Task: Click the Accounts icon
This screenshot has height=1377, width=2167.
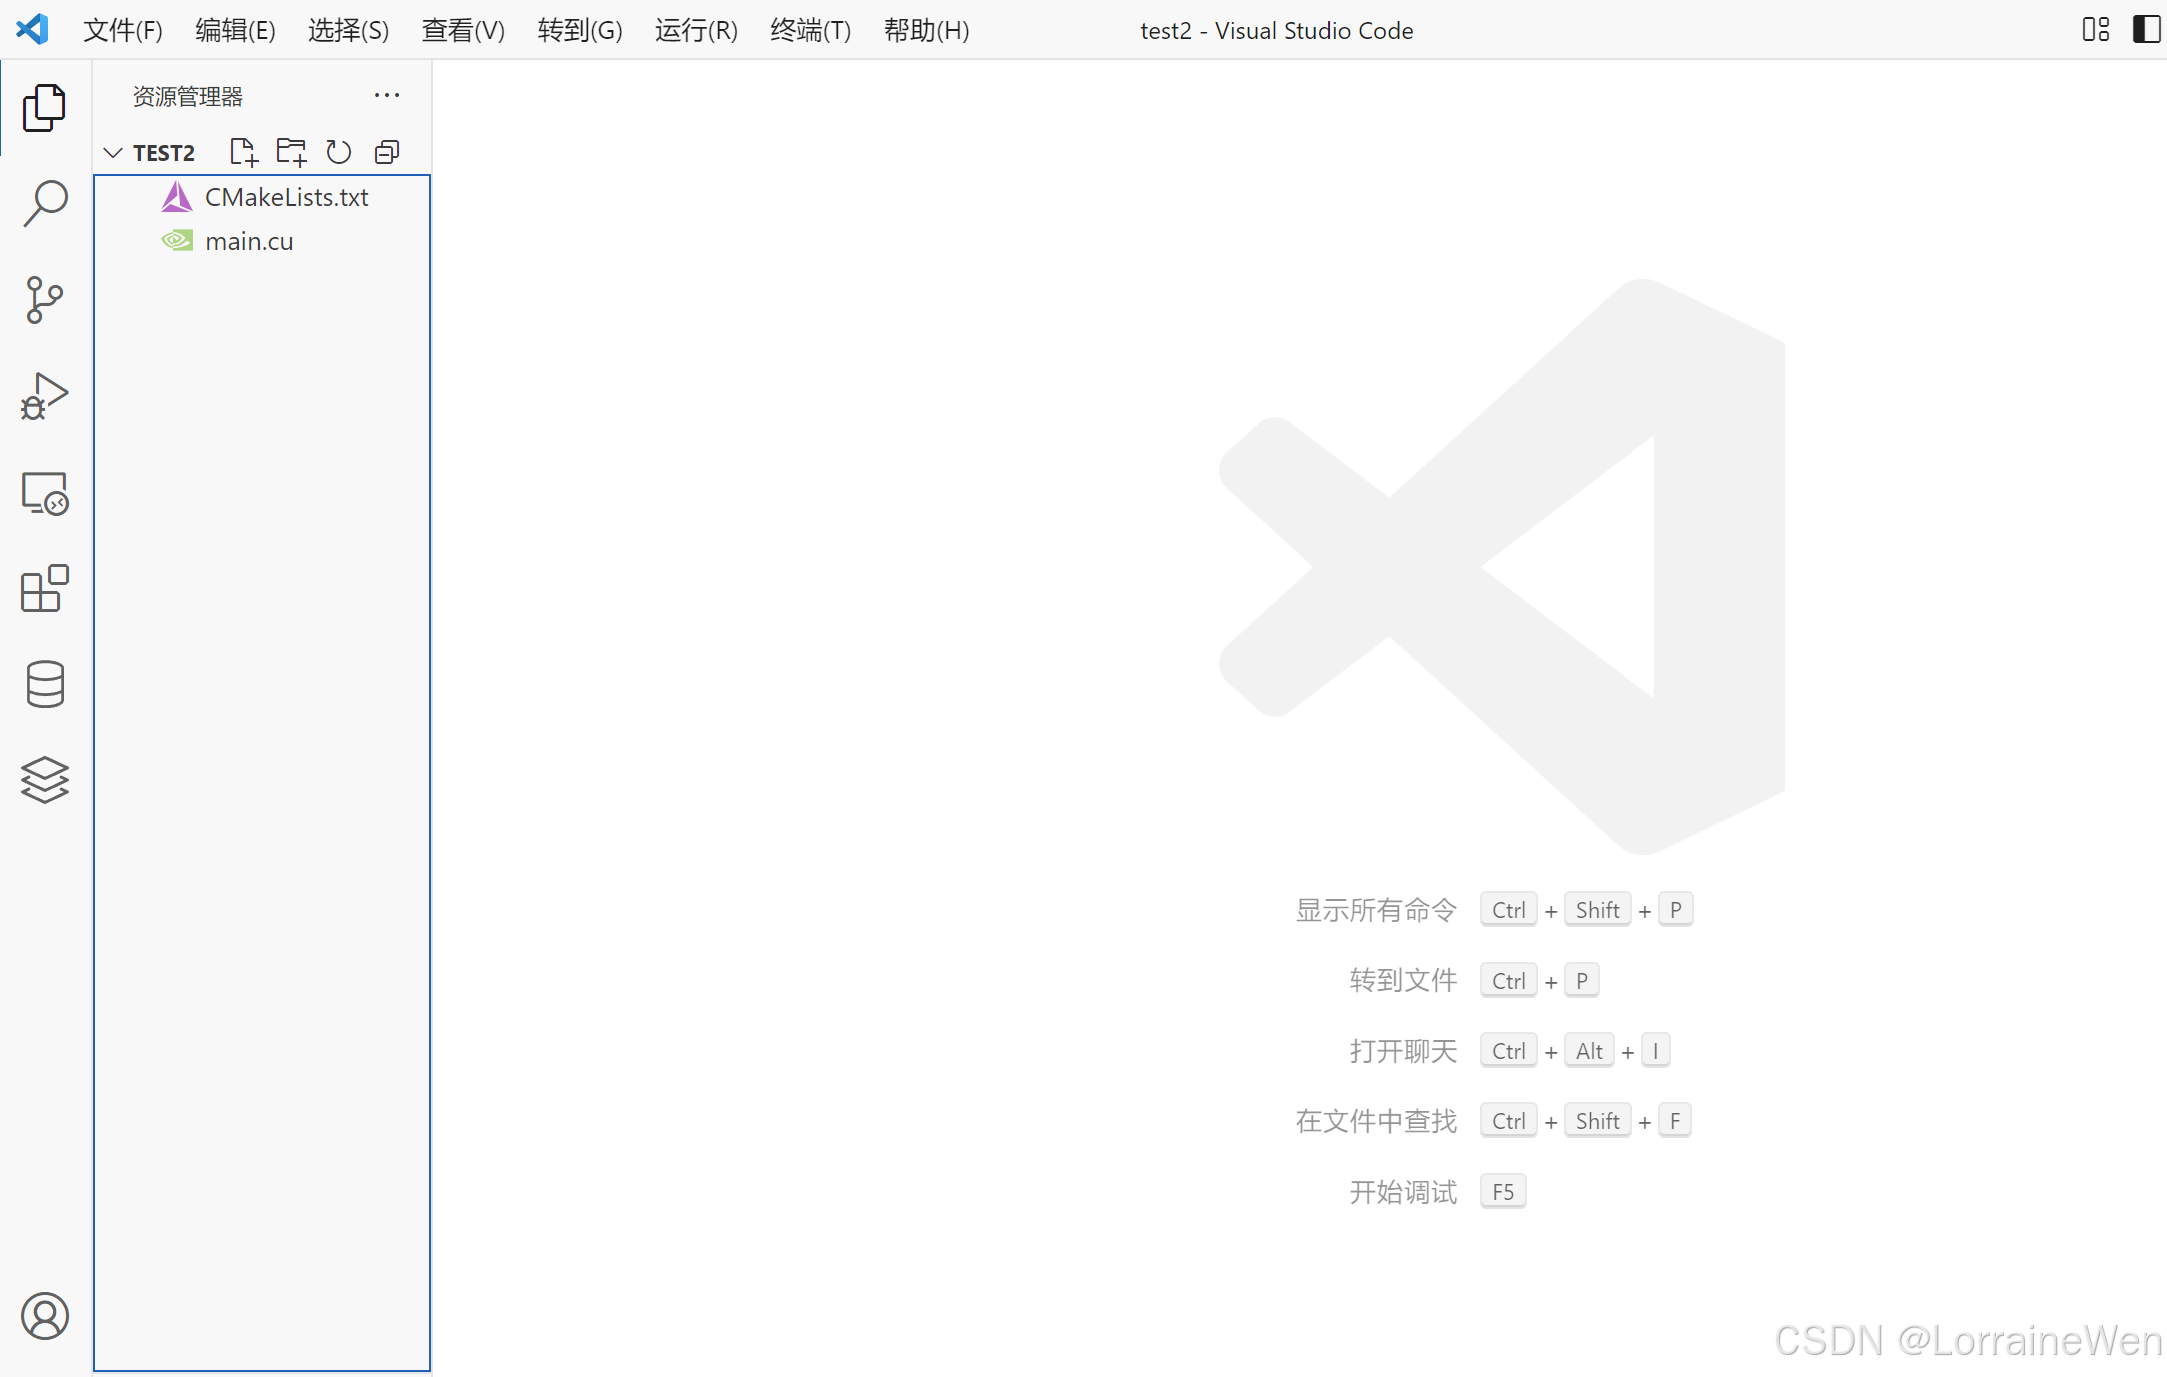Action: (45, 1316)
